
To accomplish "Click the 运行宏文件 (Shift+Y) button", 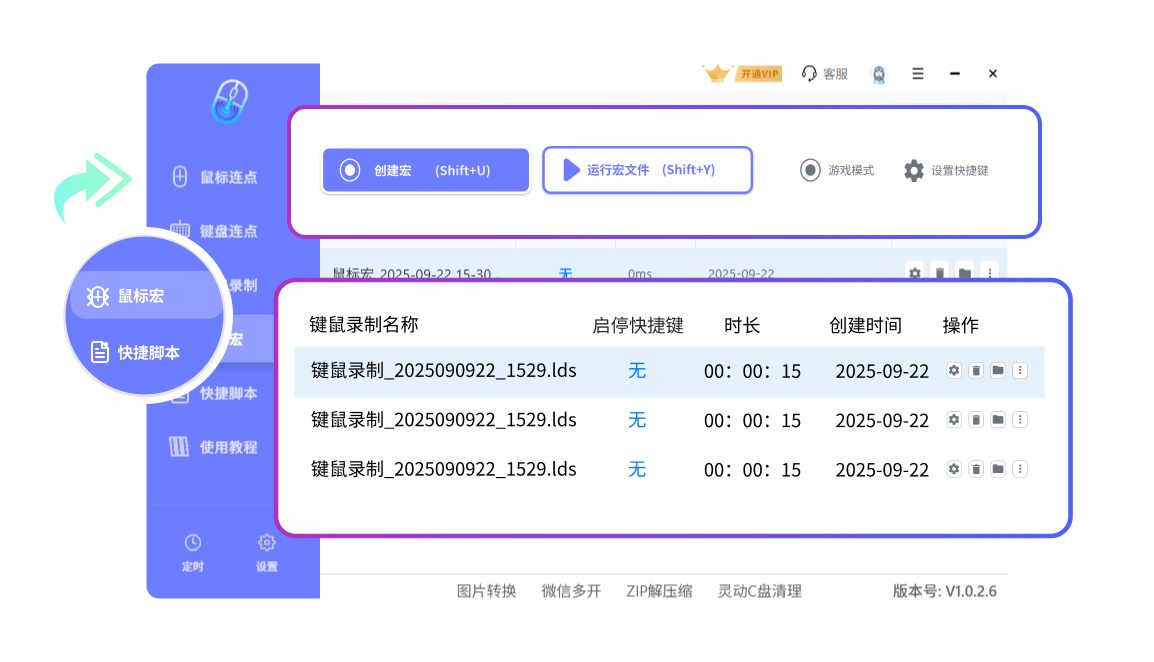I will click(647, 170).
